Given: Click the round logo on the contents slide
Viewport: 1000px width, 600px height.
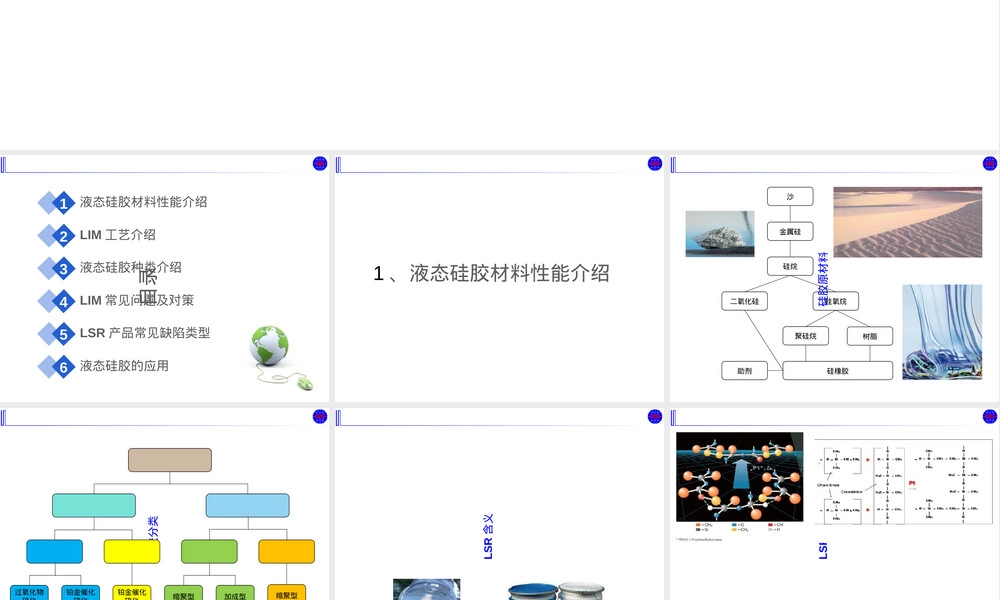Looking at the screenshot, I should coord(320,164).
